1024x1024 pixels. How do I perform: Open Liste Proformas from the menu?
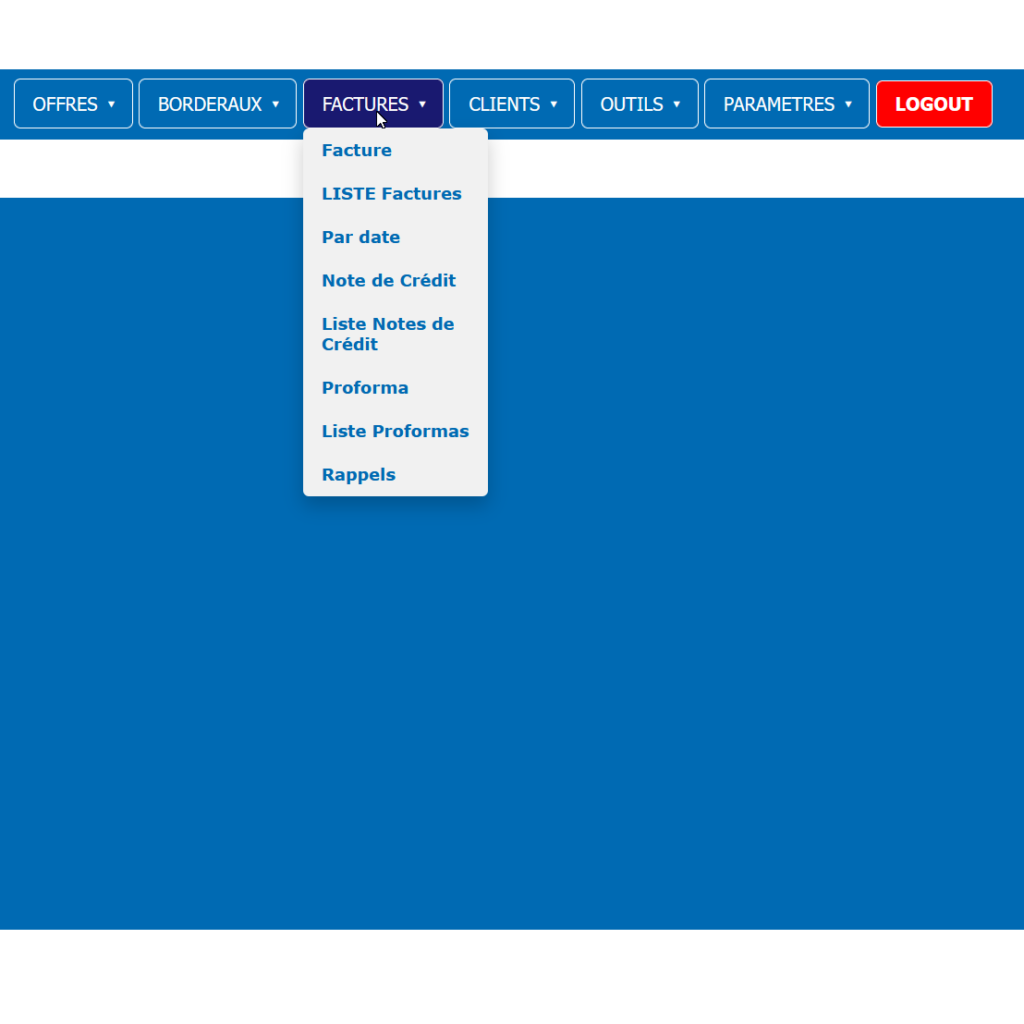pos(395,432)
